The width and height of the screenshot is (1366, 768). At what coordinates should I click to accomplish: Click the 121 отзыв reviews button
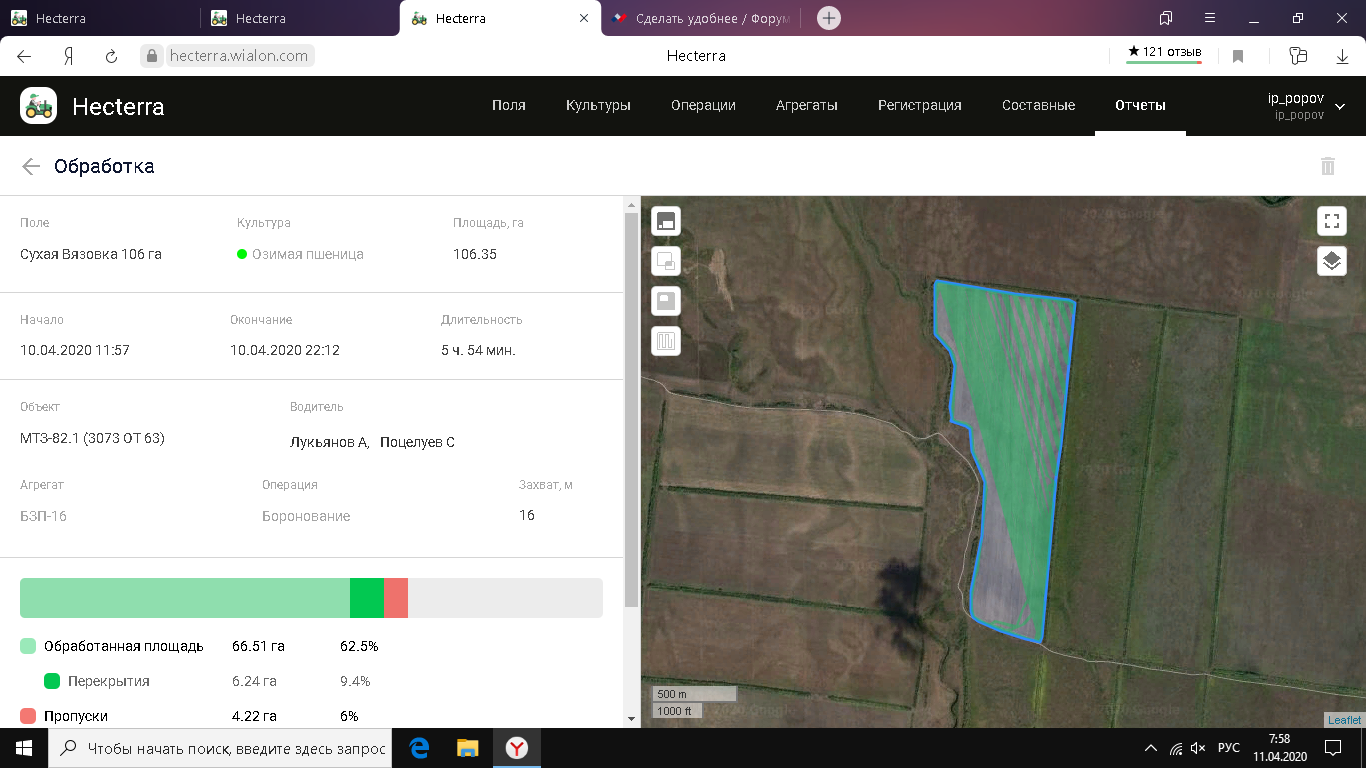point(1164,52)
